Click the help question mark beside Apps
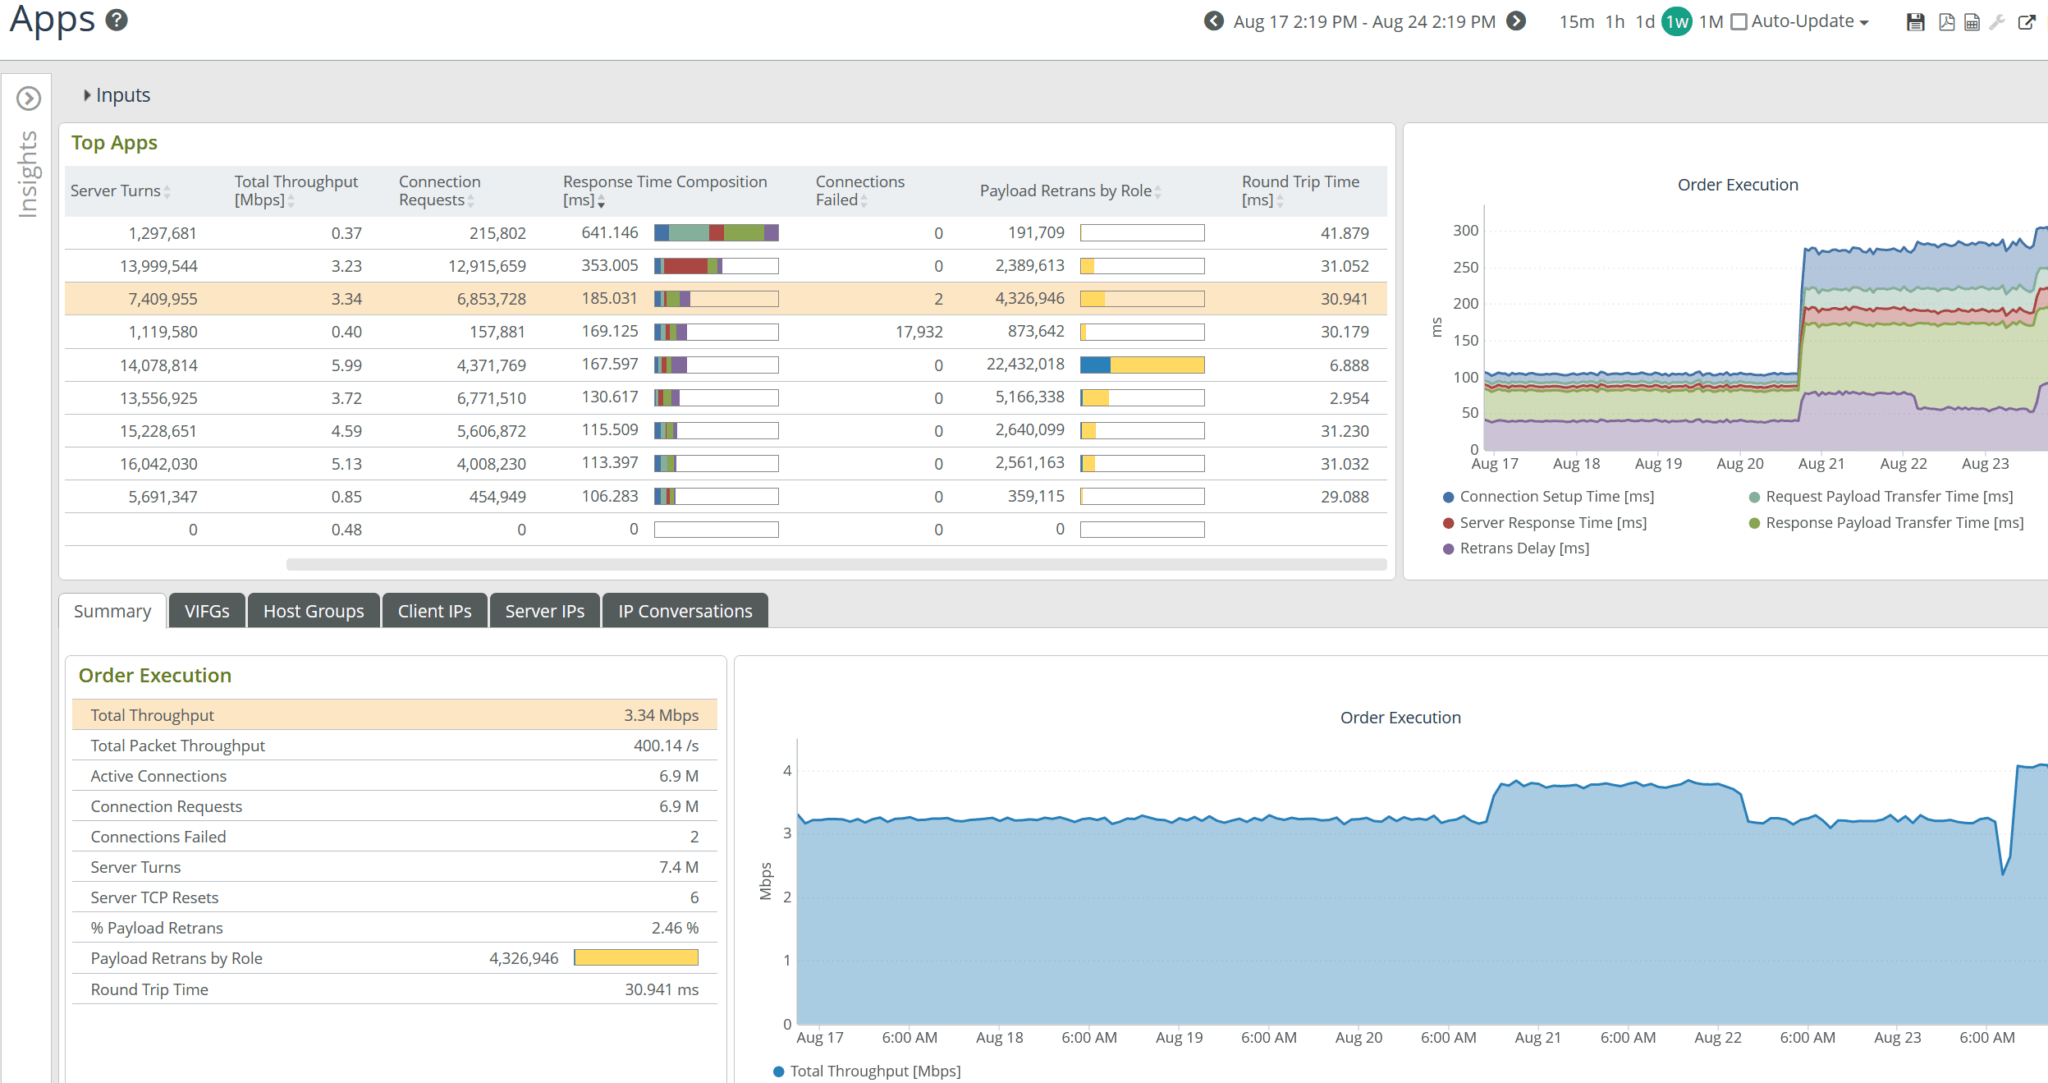 (x=117, y=19)
